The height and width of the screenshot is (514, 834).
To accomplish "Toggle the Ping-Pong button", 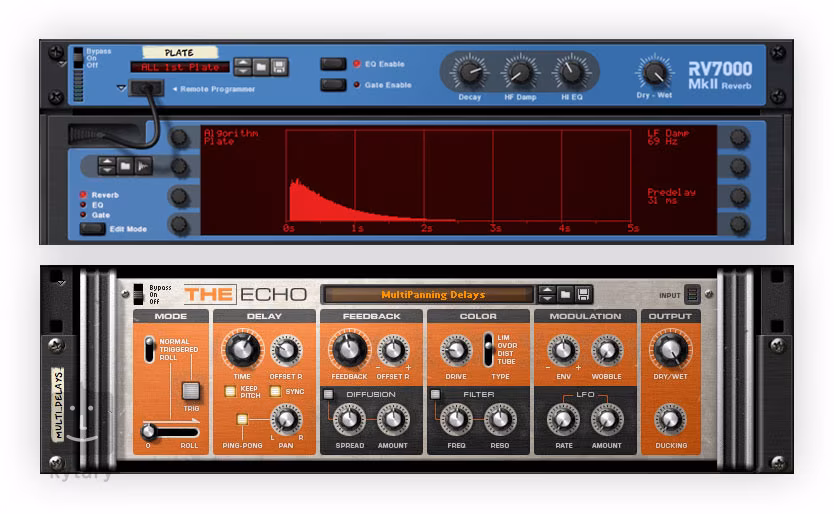I will coord(241,419).
